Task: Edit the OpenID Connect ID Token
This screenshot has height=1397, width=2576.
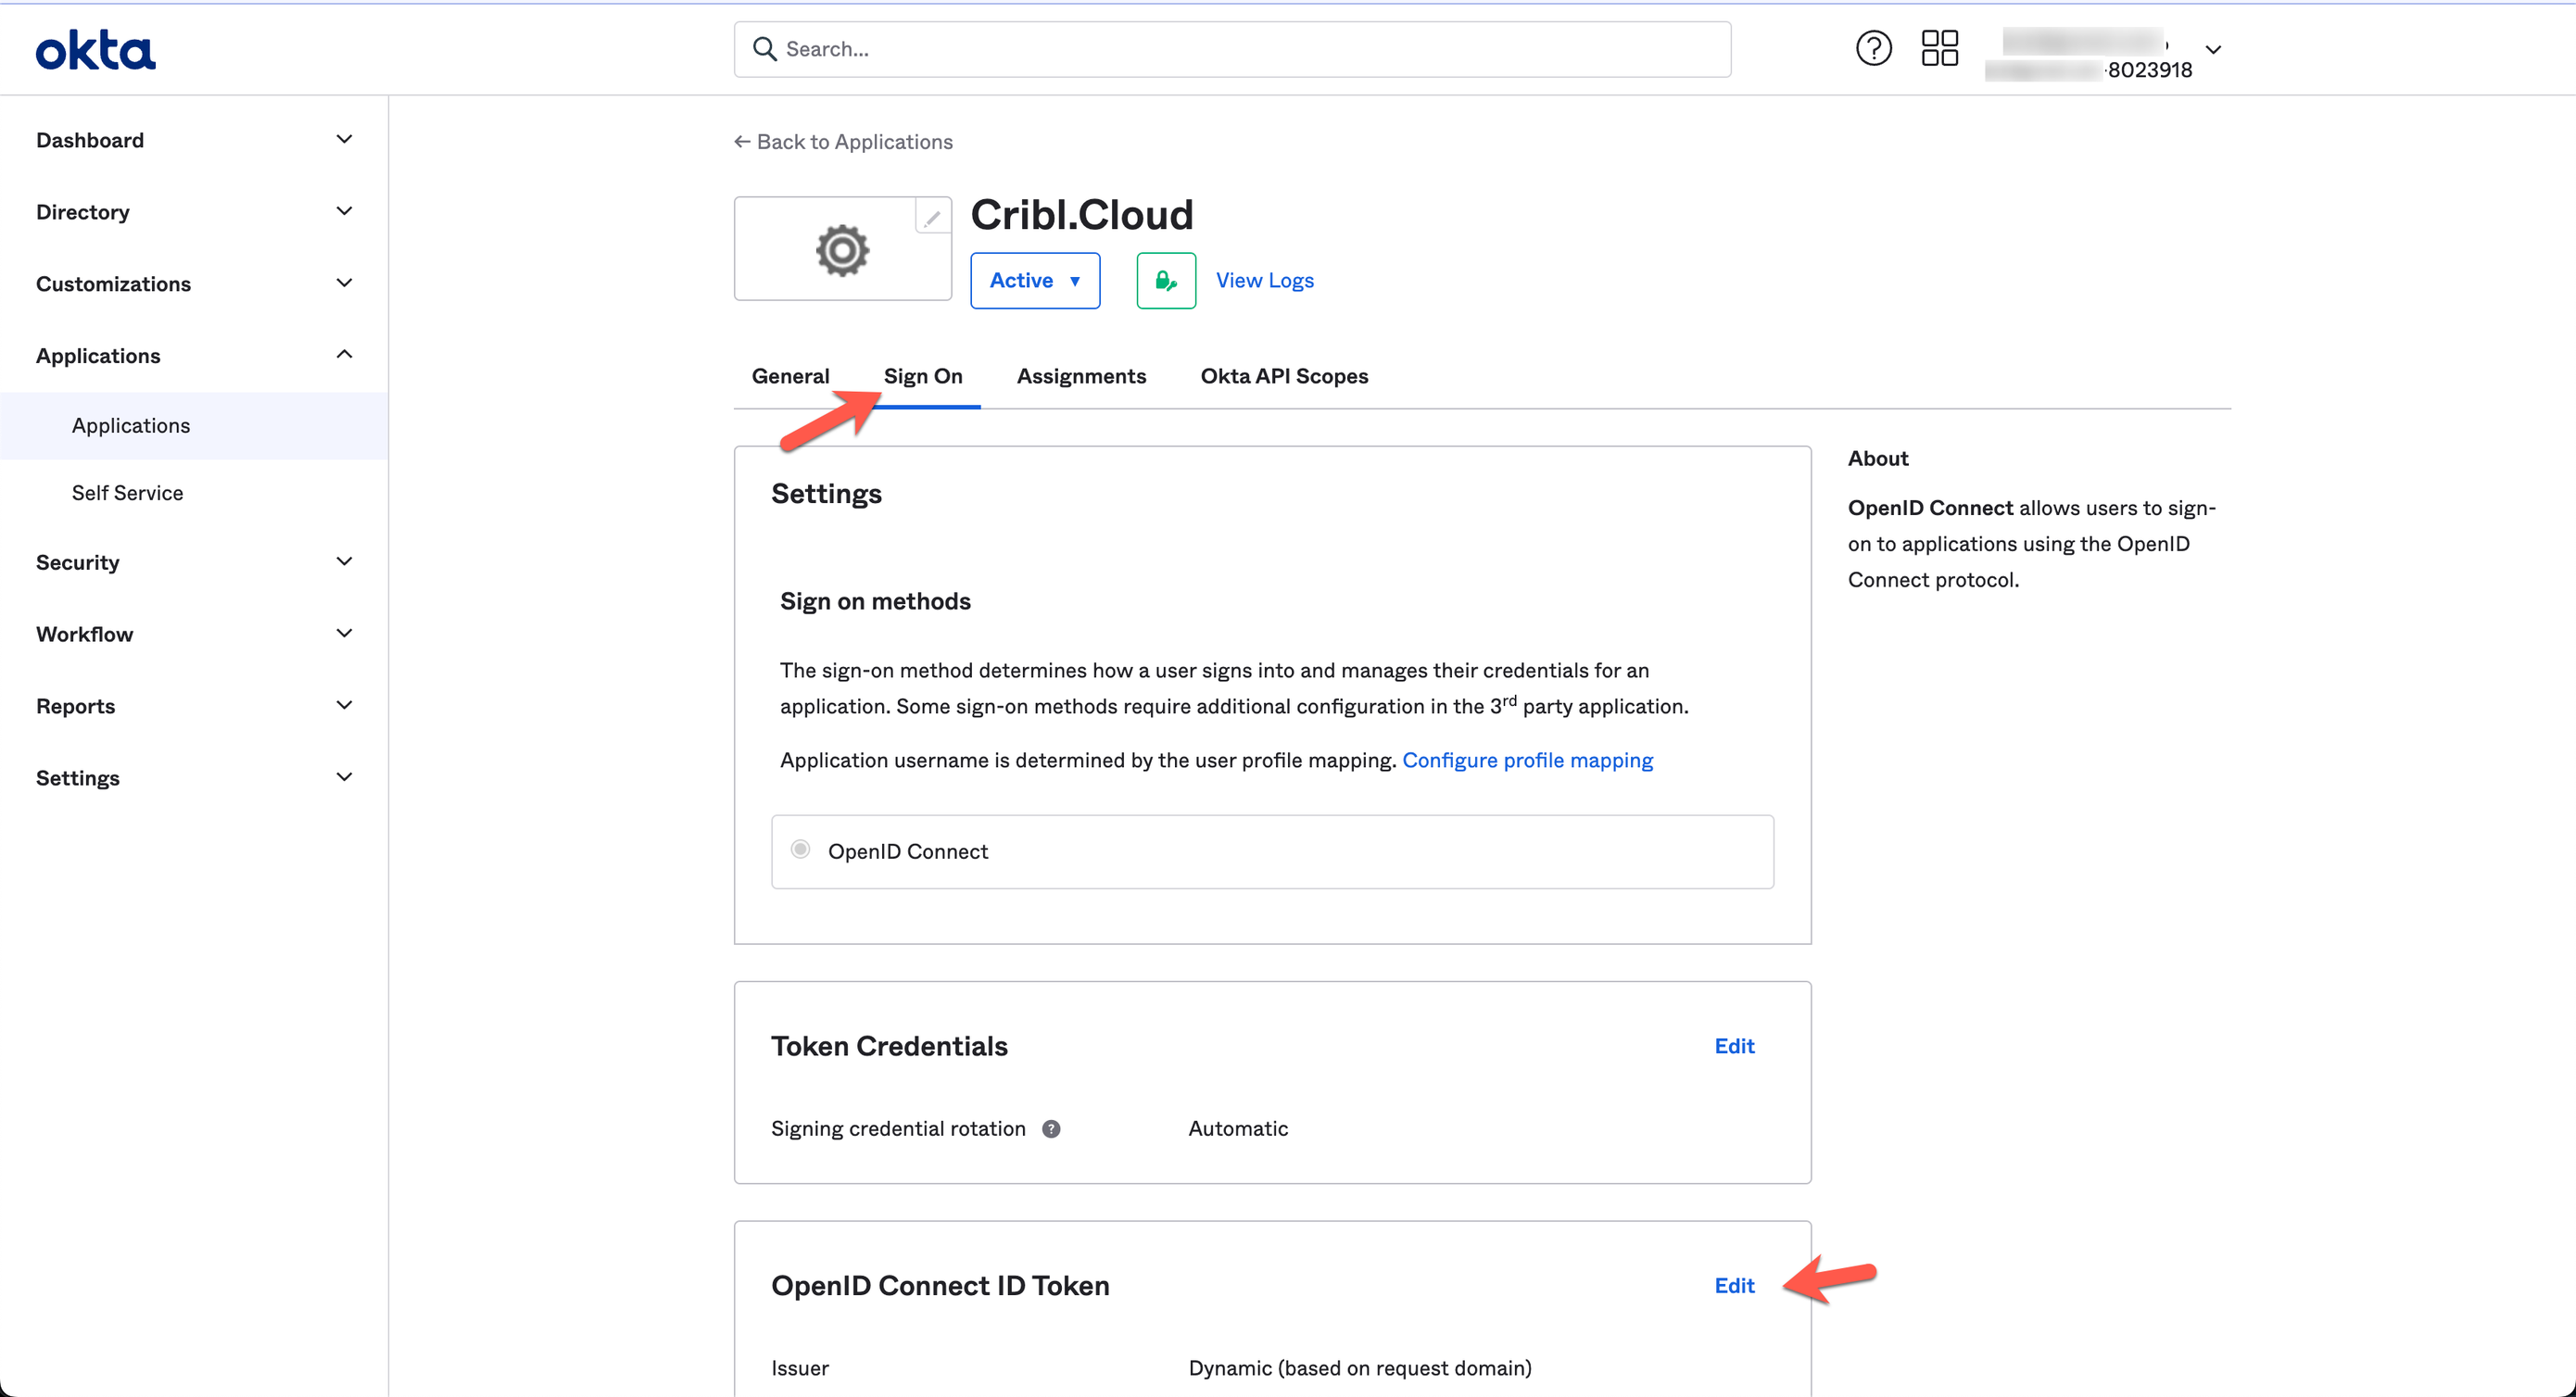Action: 1734,1285
